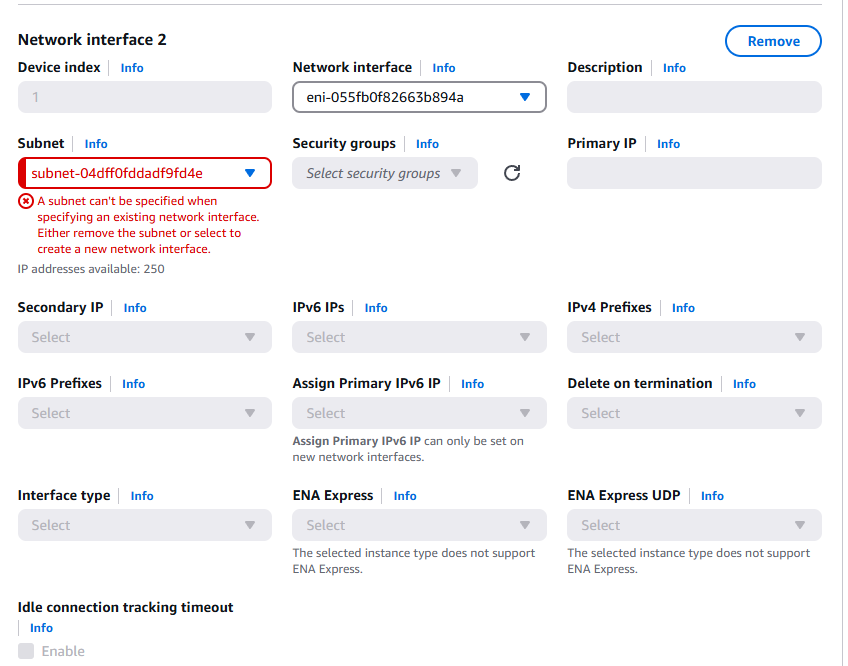Screen dimensions: 848x666
Task: Open the Interface type dropdown
Action: [144, 525]
